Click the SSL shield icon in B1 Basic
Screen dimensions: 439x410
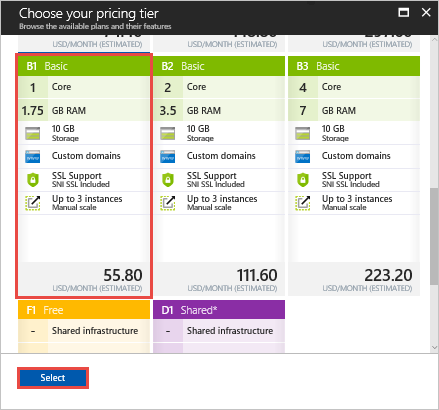(x=33, y=180)
